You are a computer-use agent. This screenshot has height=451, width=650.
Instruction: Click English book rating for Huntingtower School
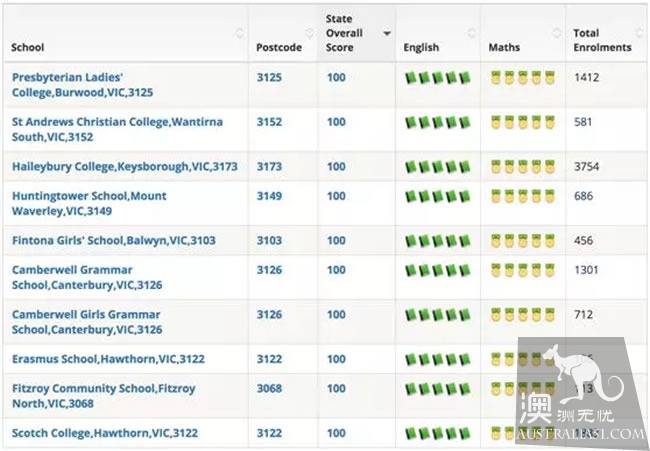[x=438, y=196]
